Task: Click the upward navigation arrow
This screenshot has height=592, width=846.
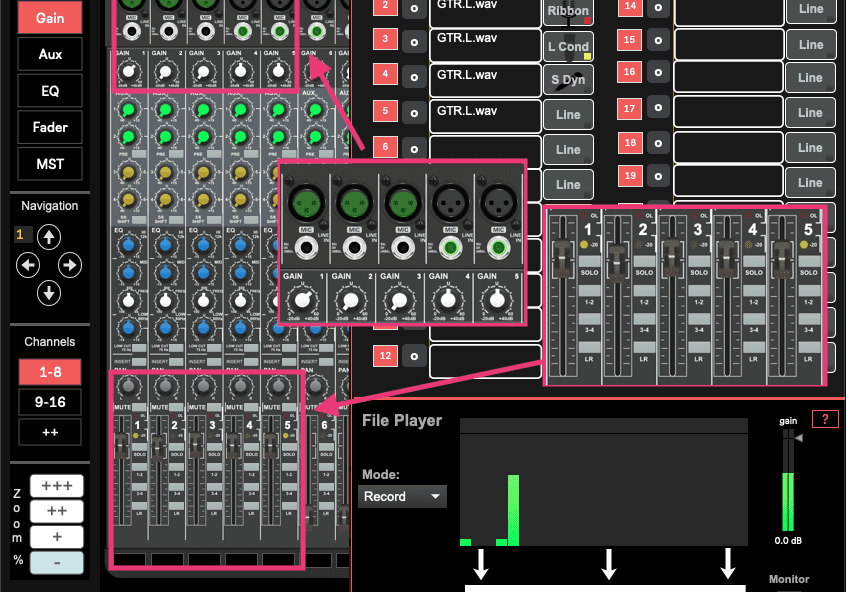Action: (x=48, y=236)
